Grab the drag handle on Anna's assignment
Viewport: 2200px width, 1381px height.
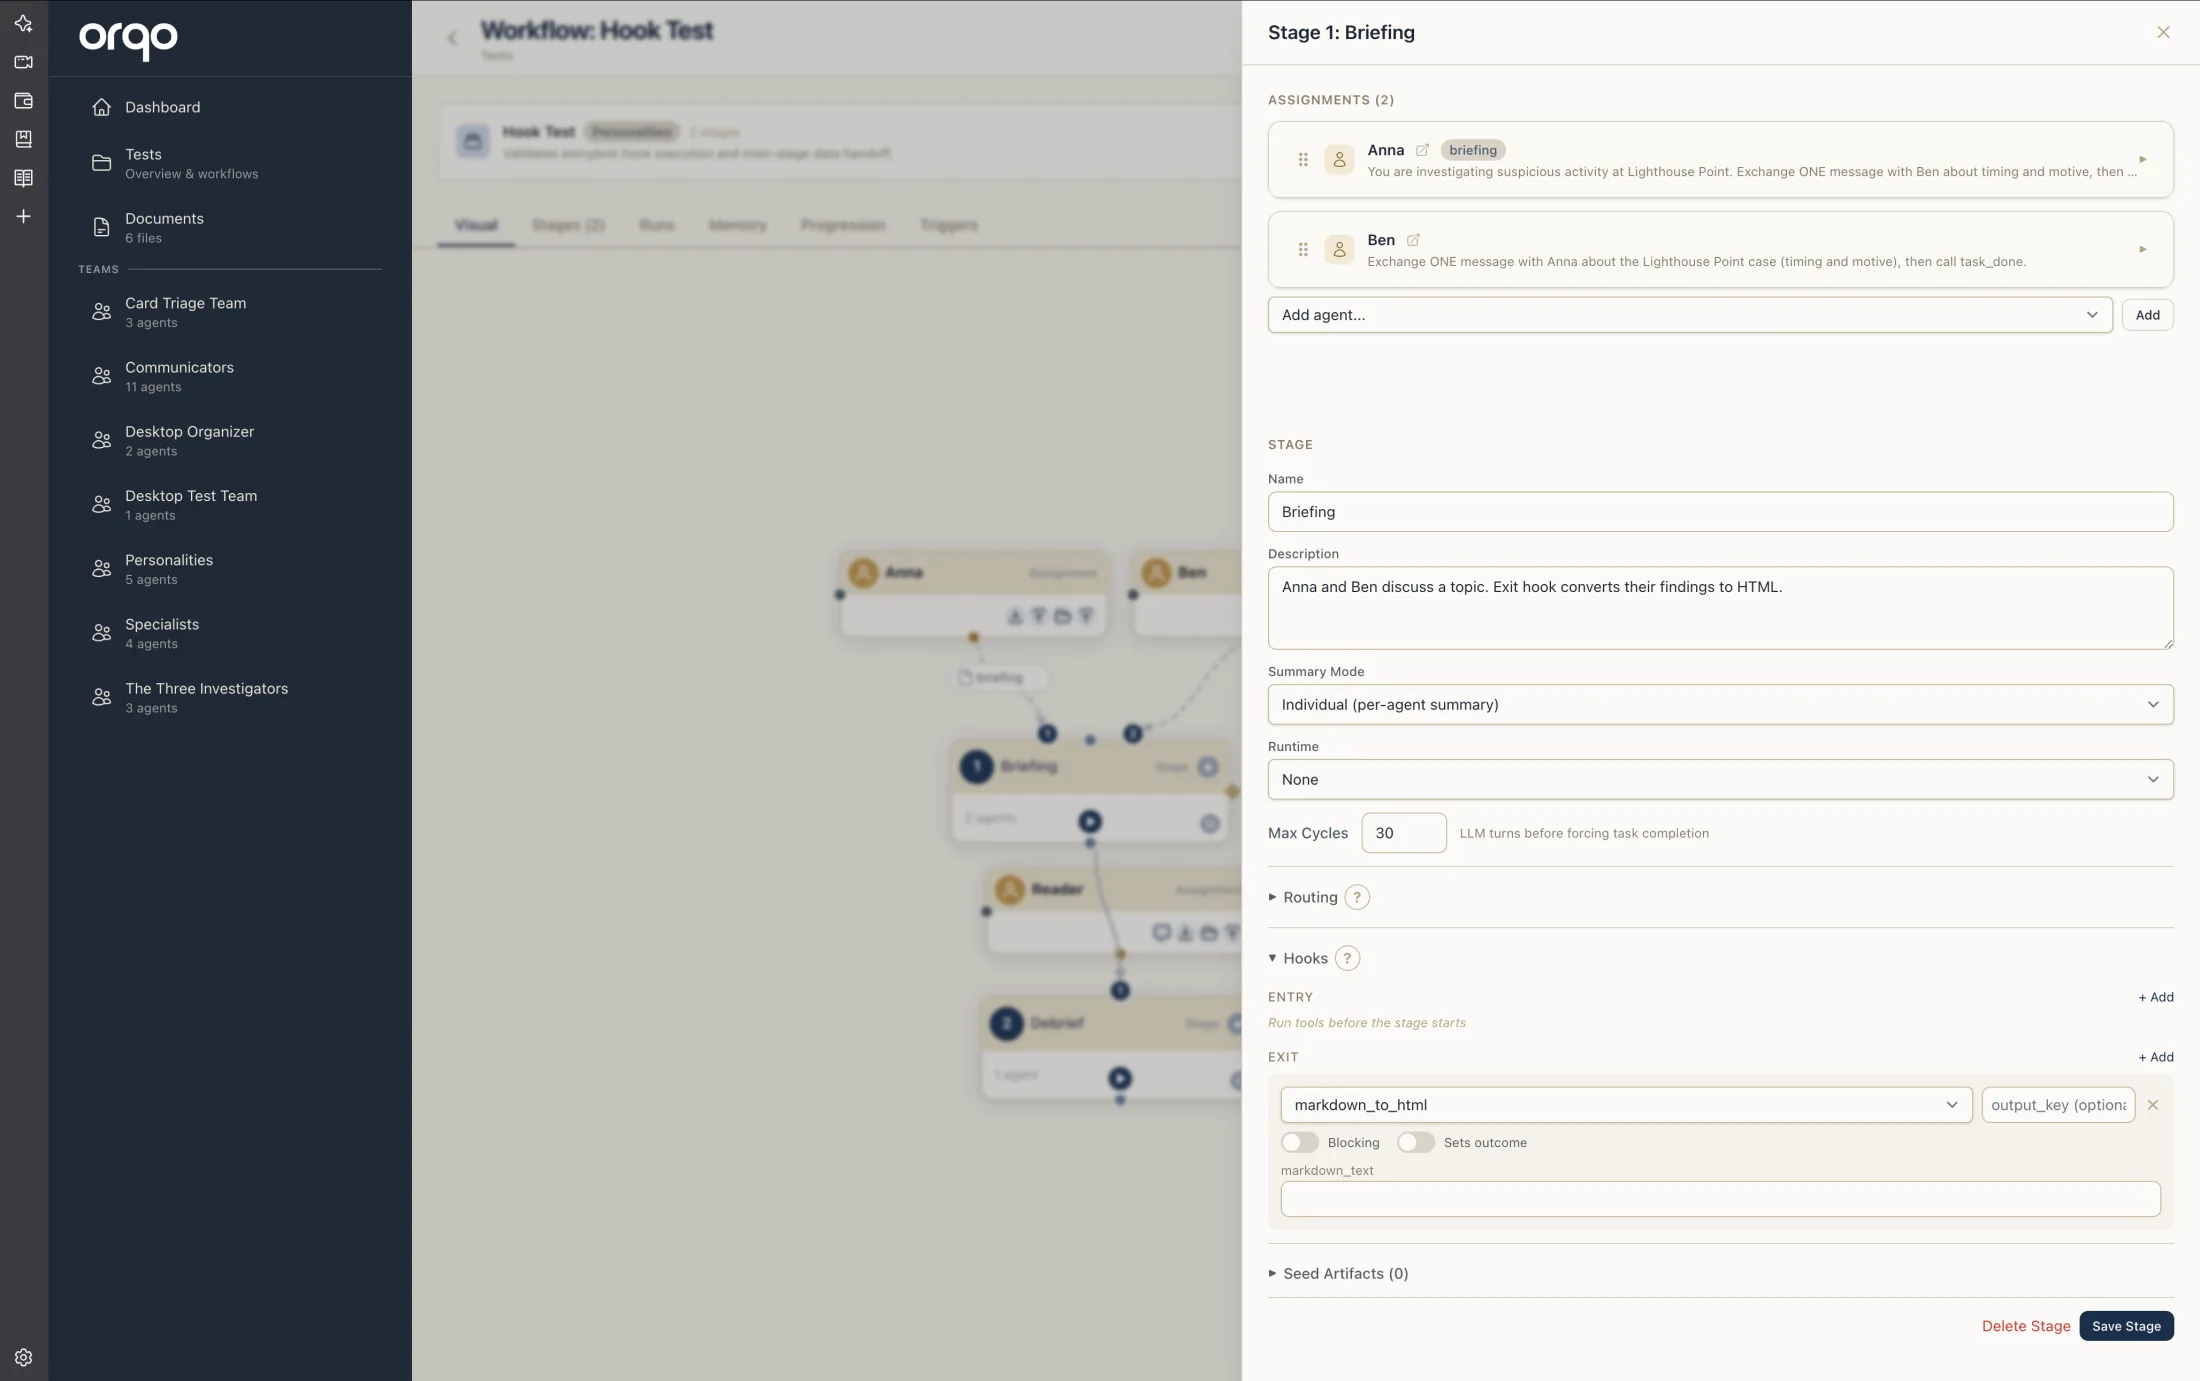(x=1303, y=159)
